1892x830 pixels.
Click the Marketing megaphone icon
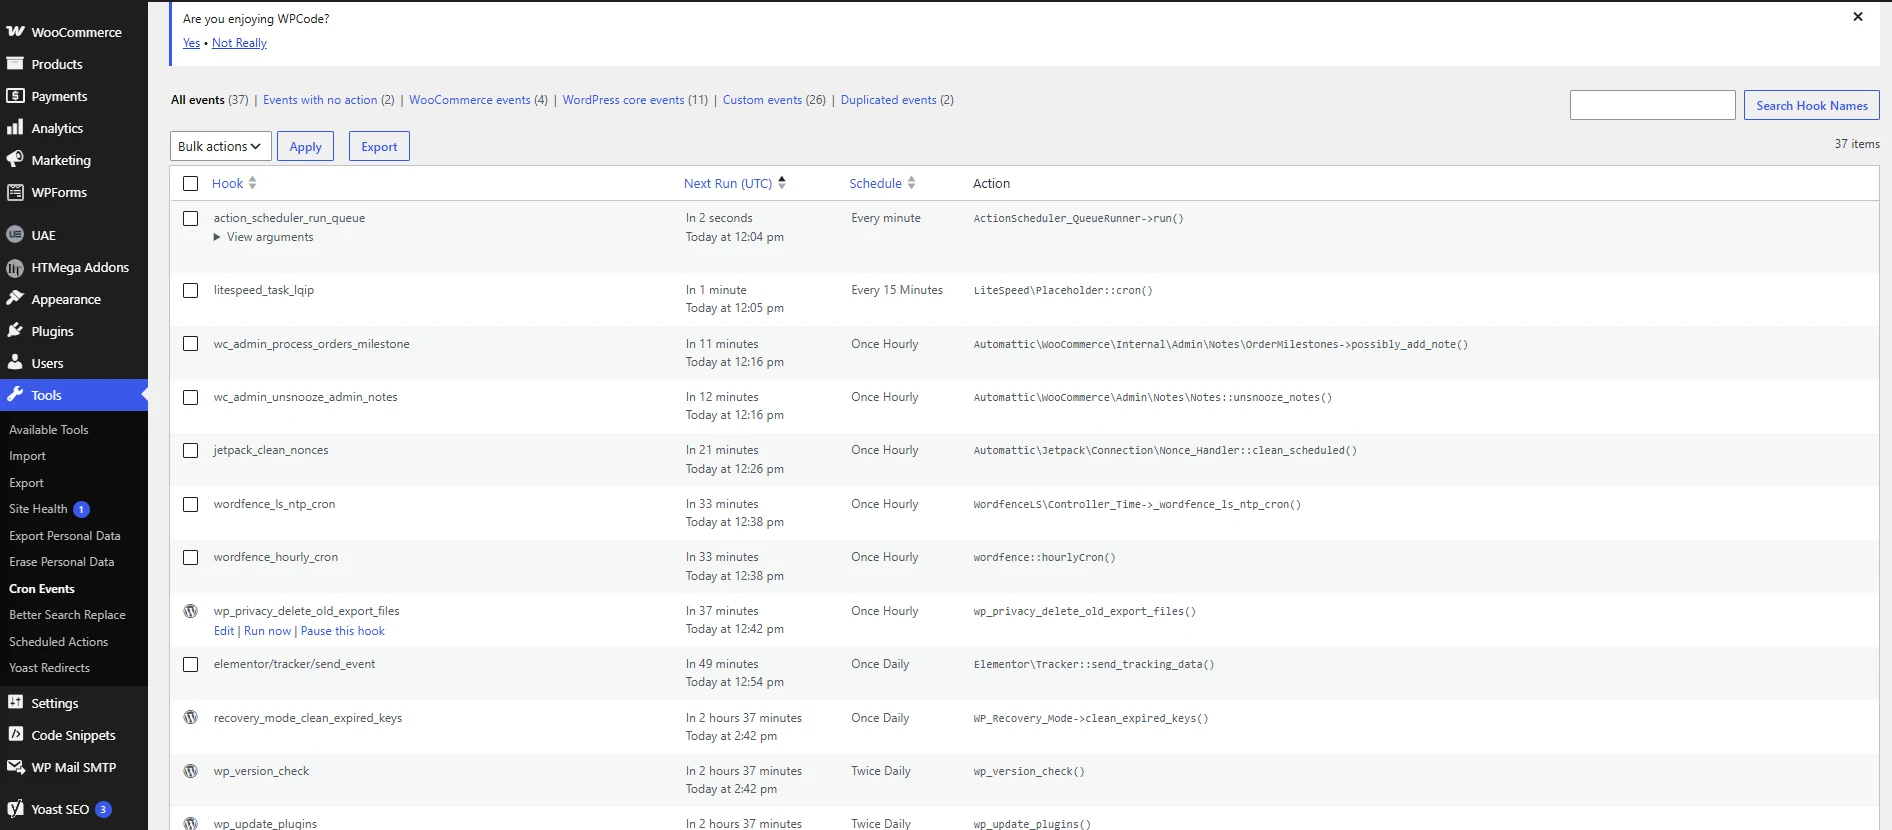tap(15, 160)
